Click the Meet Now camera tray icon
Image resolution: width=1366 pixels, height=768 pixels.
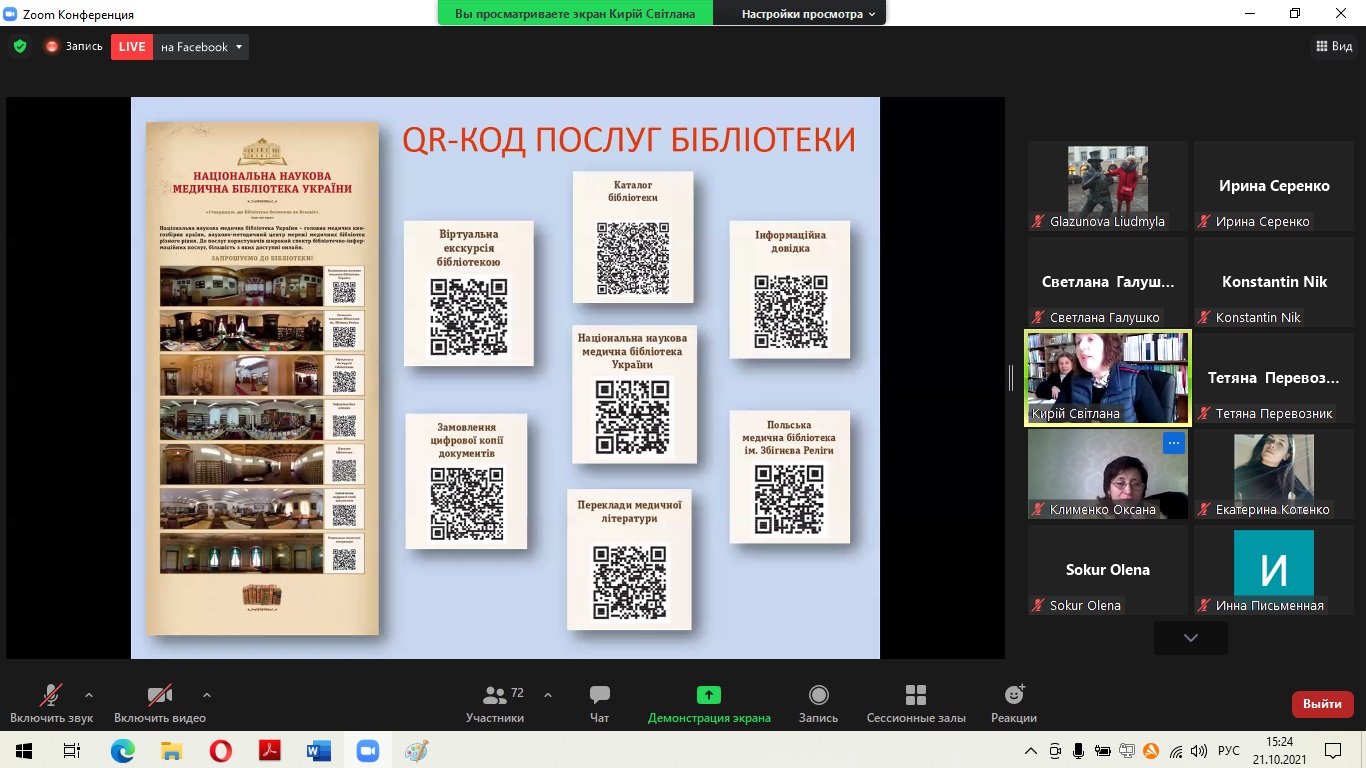click(x=1055, y=751)
